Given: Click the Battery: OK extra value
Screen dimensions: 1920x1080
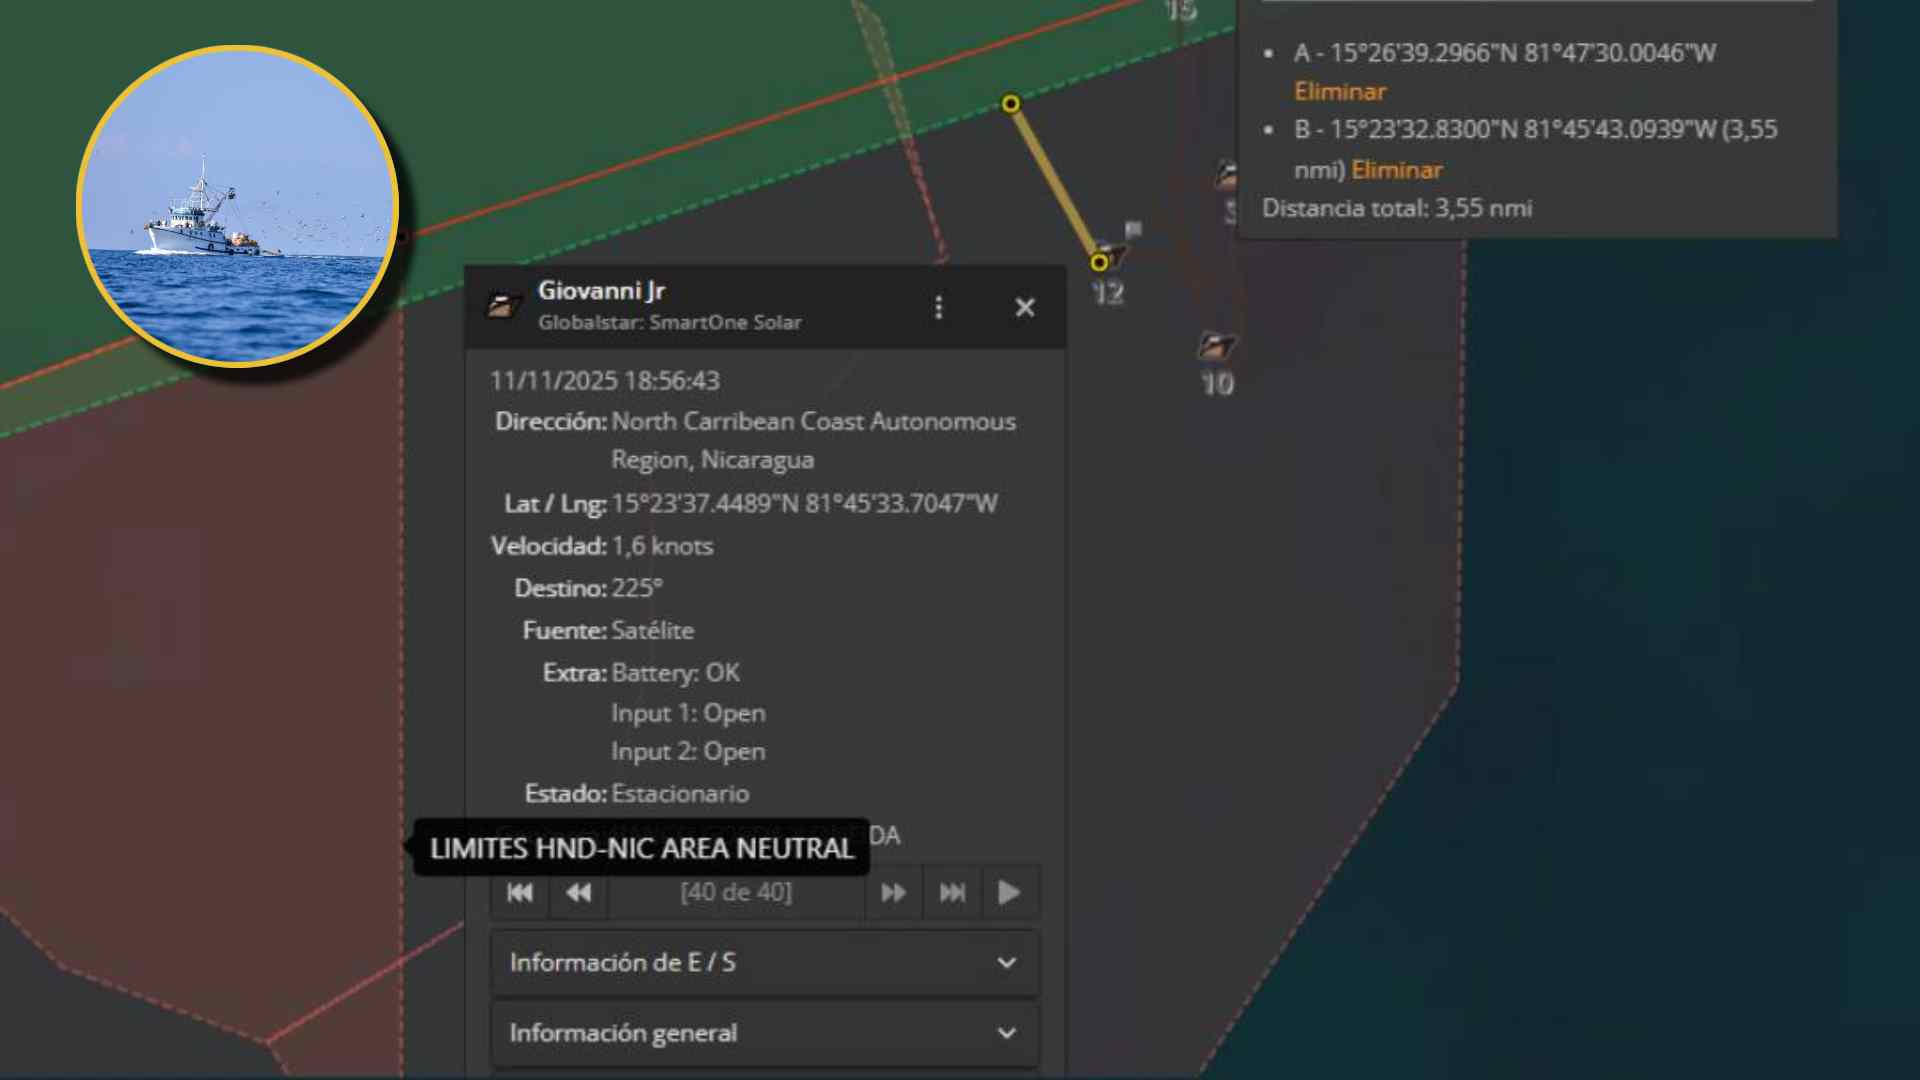Looking at the screenshot, I should coord(676,672).
